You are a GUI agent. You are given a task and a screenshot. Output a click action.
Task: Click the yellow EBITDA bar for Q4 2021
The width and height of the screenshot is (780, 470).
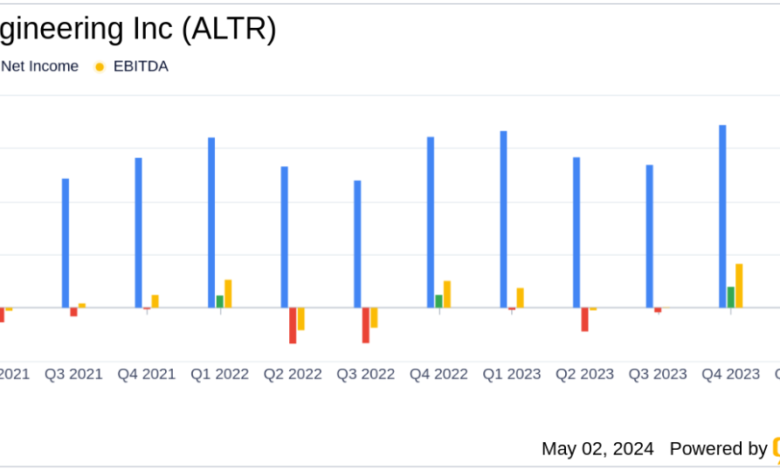155,301
